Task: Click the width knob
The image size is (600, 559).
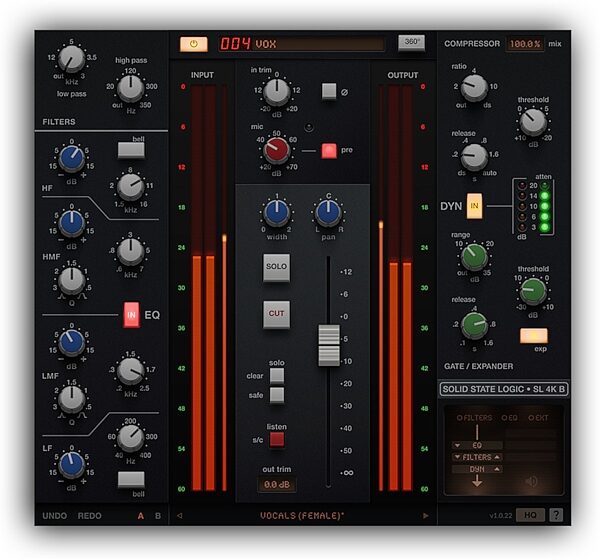Action: 277,213
